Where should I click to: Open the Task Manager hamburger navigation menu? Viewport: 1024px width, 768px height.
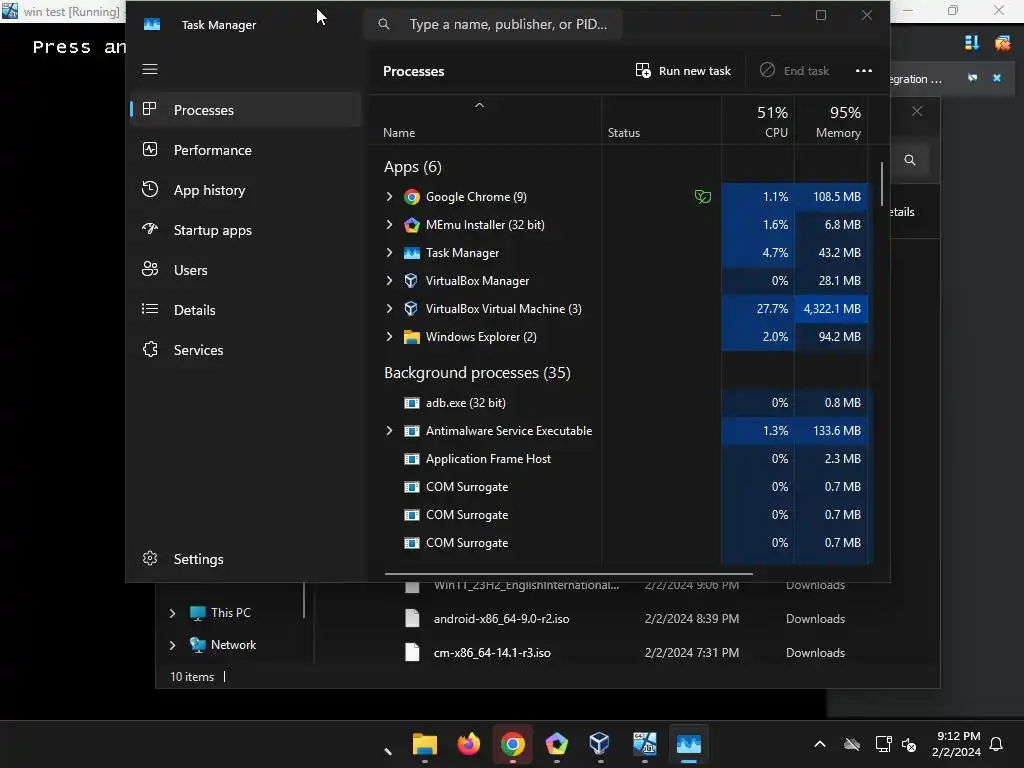150,69
